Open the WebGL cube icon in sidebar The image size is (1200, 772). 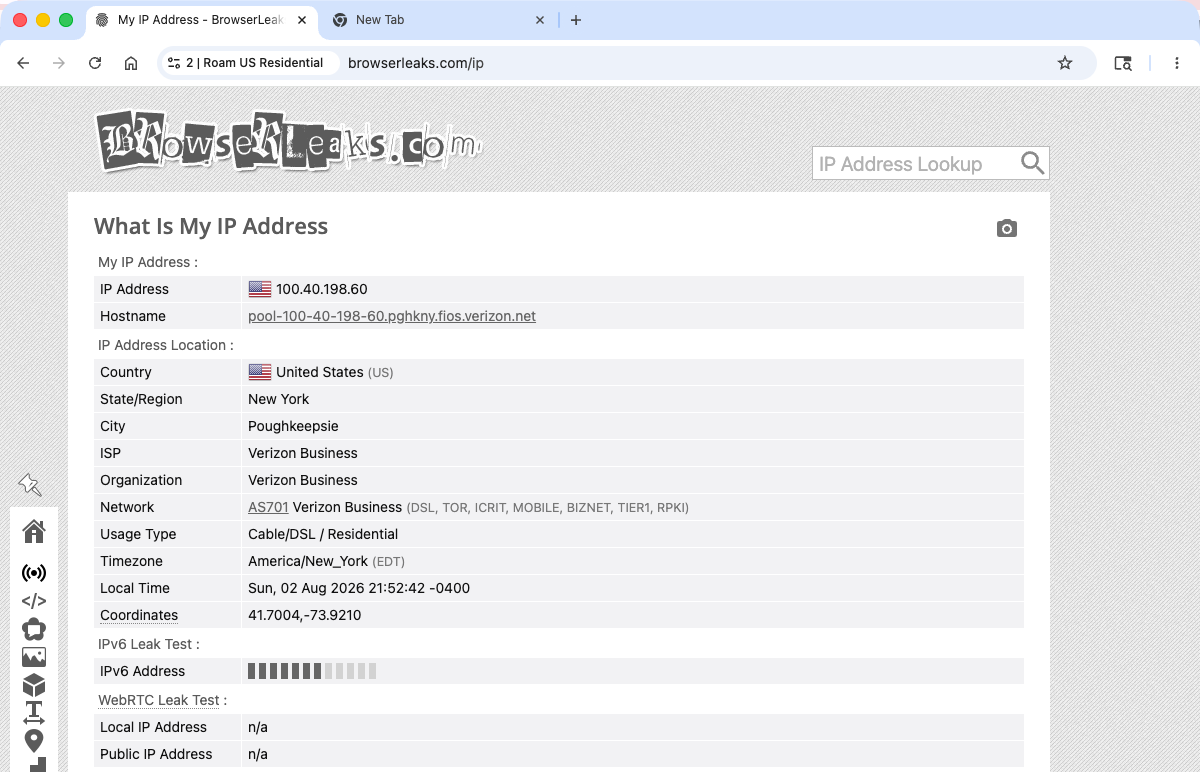pos(34,685)
